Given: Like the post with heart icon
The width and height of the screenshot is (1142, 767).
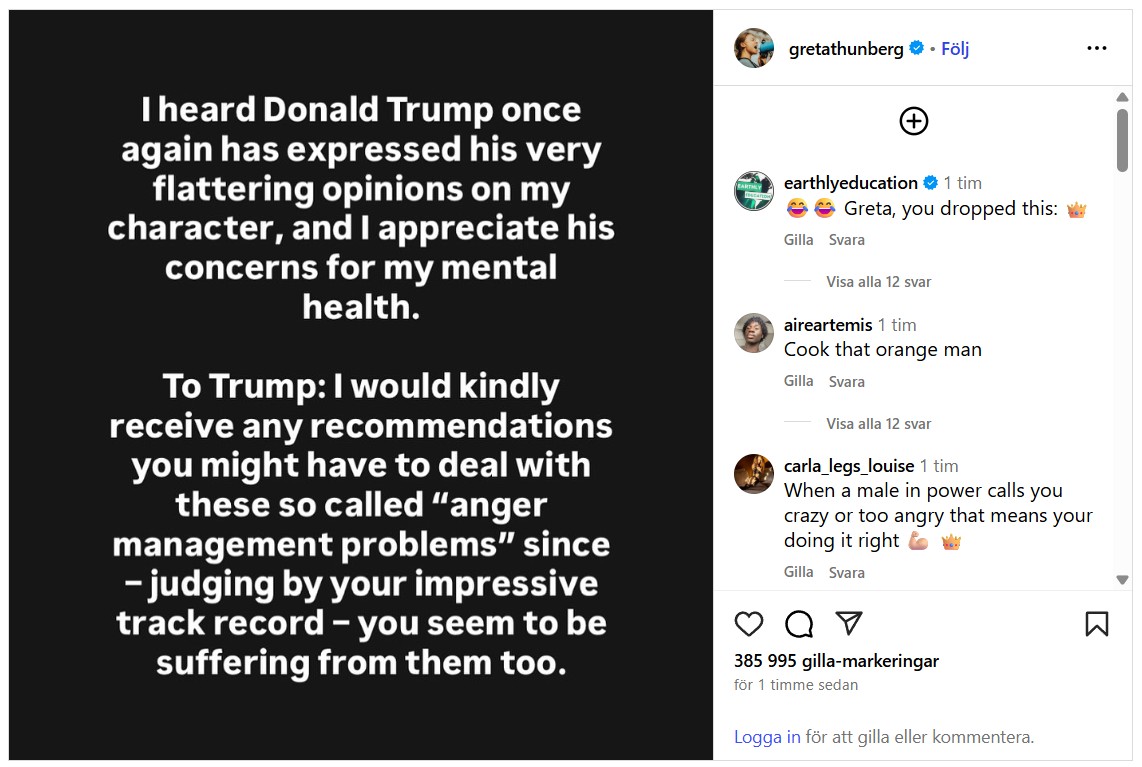Looking at the screenshot, I should (x=749, y=624).
